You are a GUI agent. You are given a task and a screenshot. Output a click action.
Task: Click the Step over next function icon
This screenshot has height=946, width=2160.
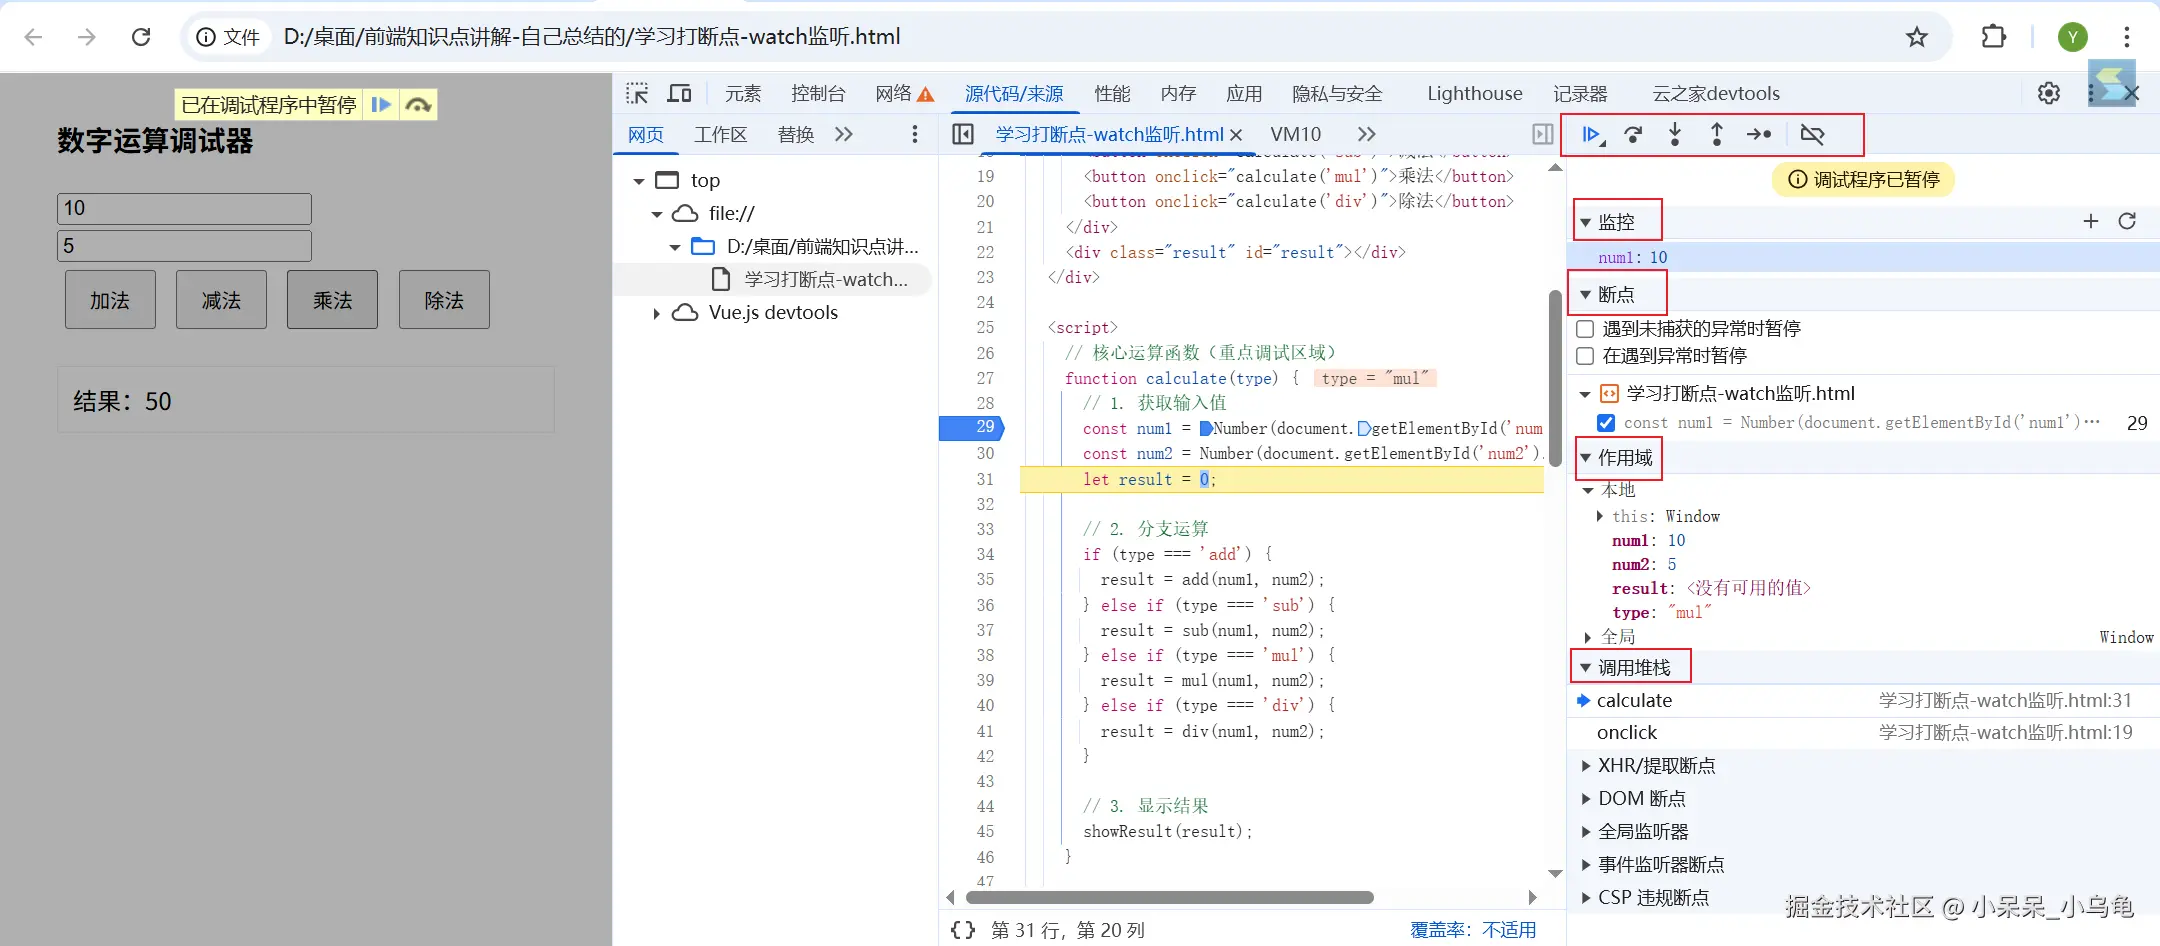1634,134
